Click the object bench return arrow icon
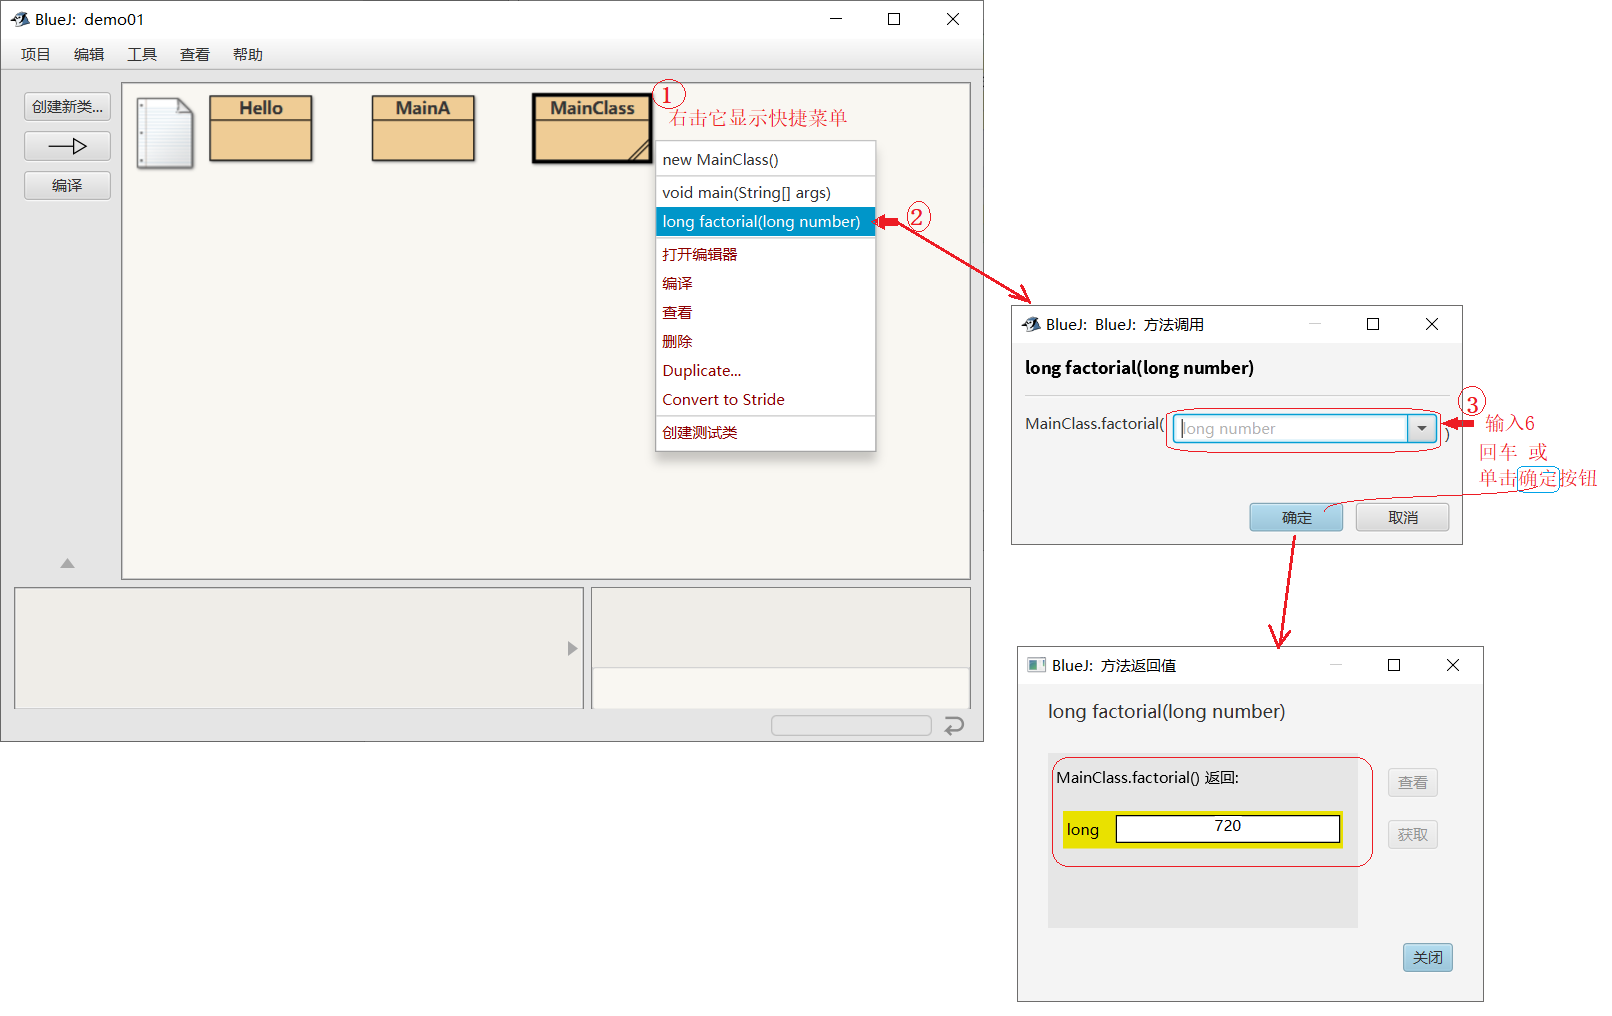1612x1016 pixels. pyautogui.click(x=954, y=725)
